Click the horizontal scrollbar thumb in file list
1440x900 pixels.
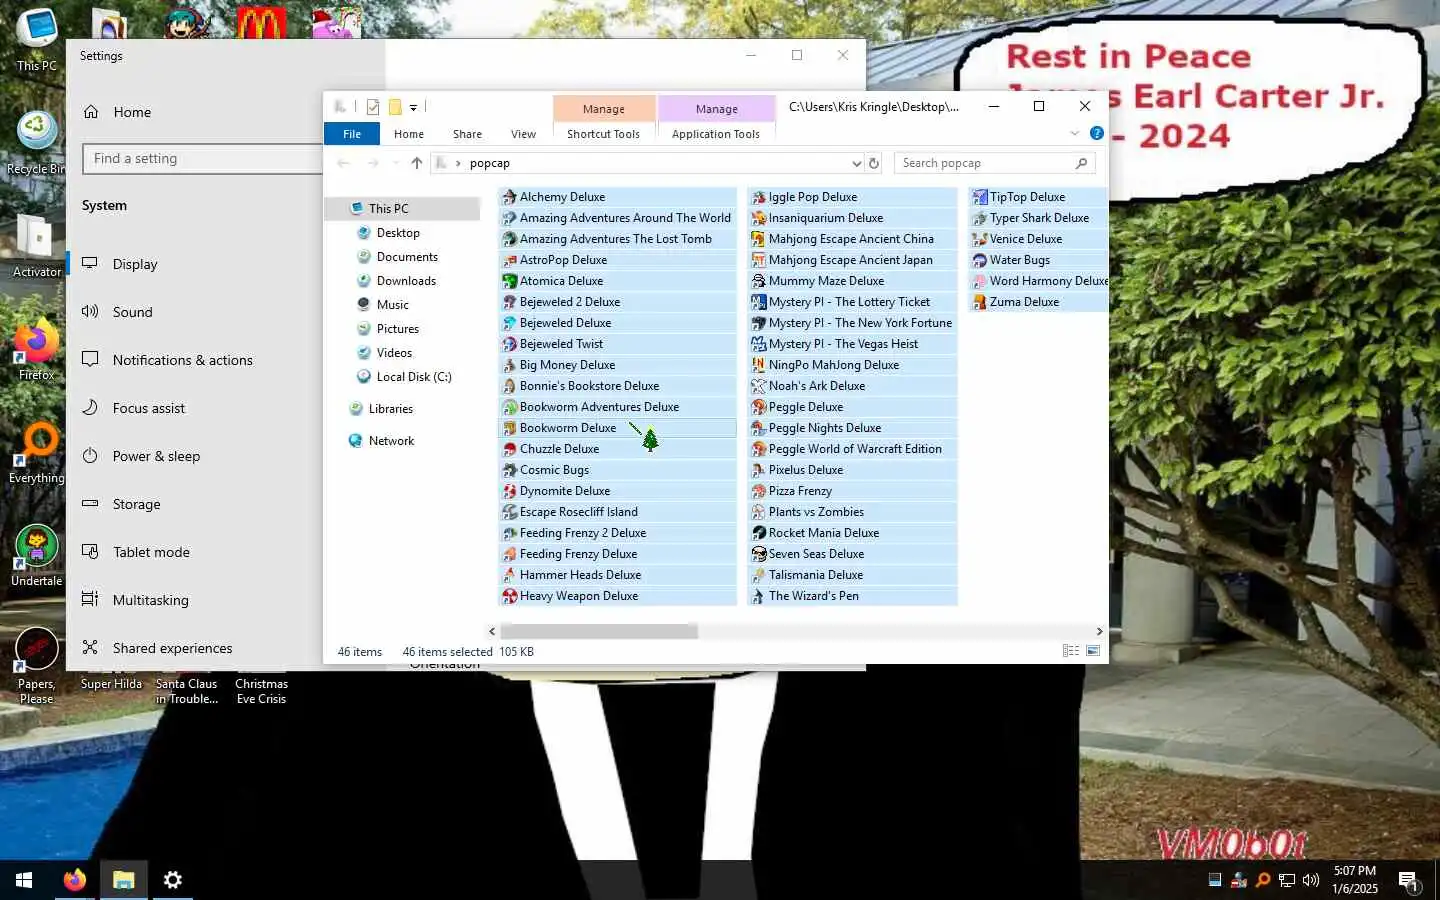click(x=599, y=631)
